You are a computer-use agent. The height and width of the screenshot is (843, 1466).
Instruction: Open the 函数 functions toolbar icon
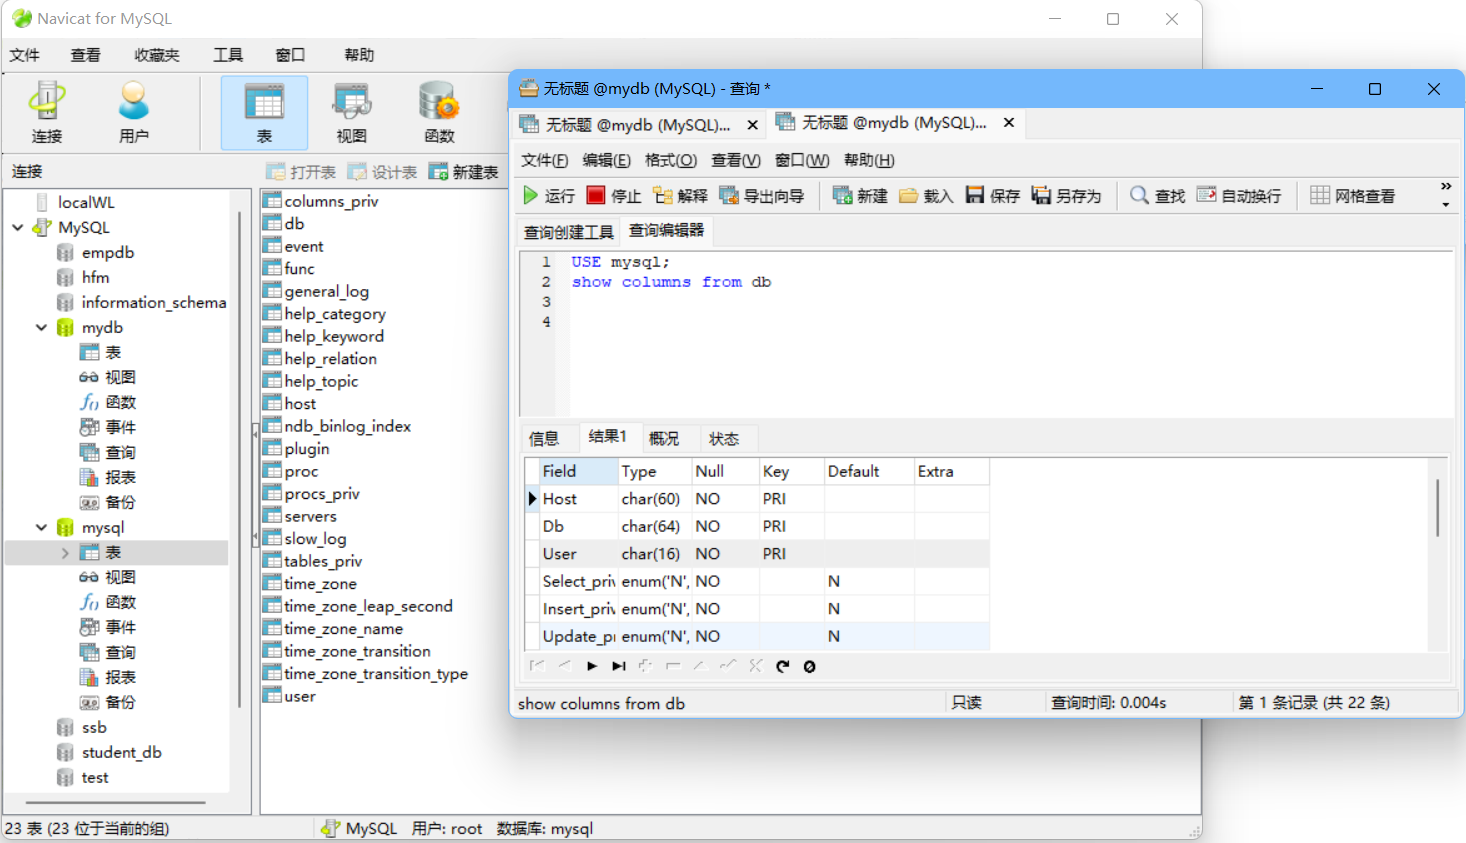(439, 112)
